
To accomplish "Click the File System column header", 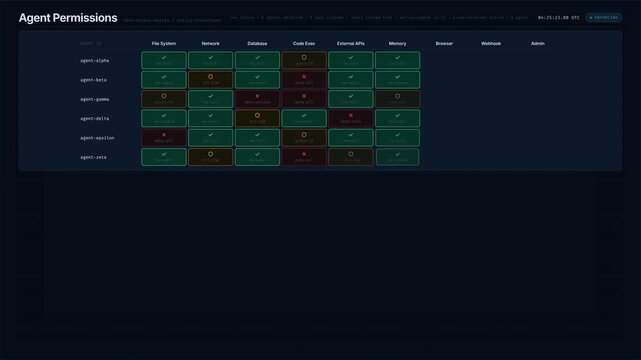I will [164, 43].
